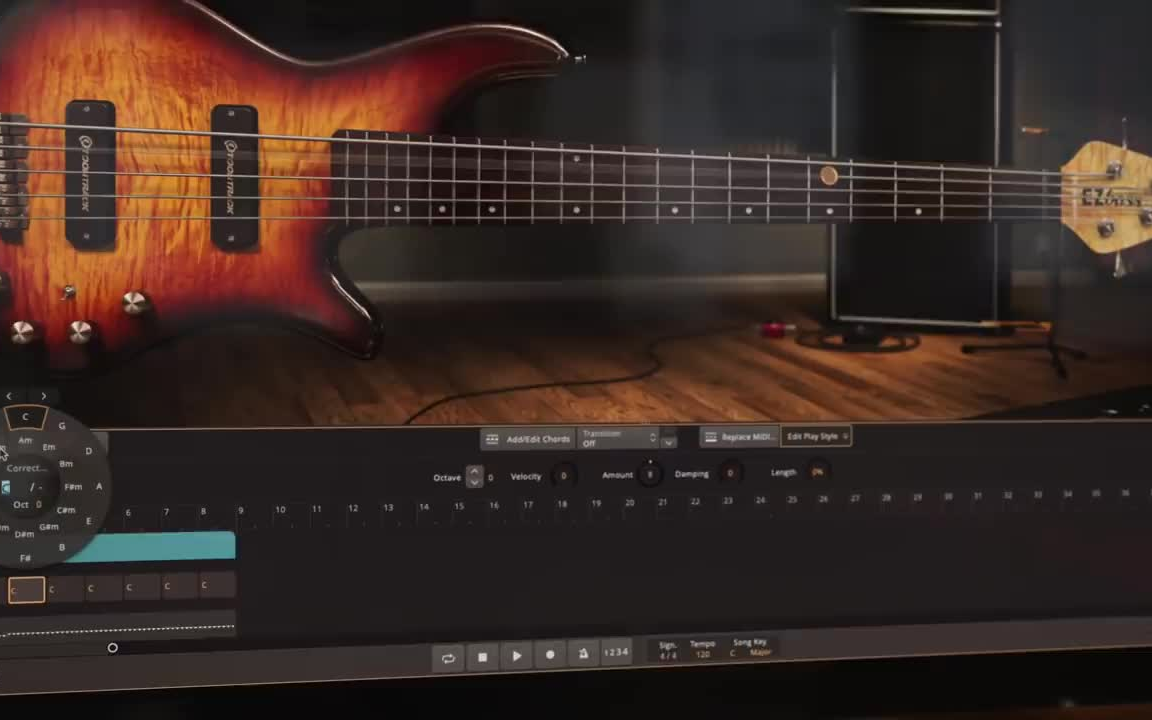This screenshot has width=1152, height=720.
Task: Open the Edit Play Style menu
Action: tap(816, 436)
